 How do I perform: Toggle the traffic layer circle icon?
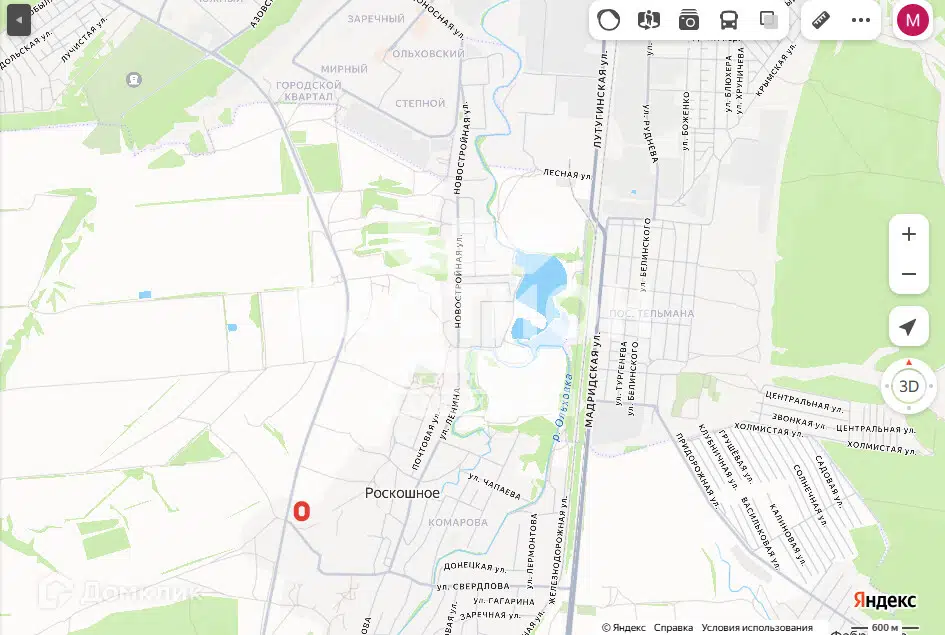click(x=608, y=20)
